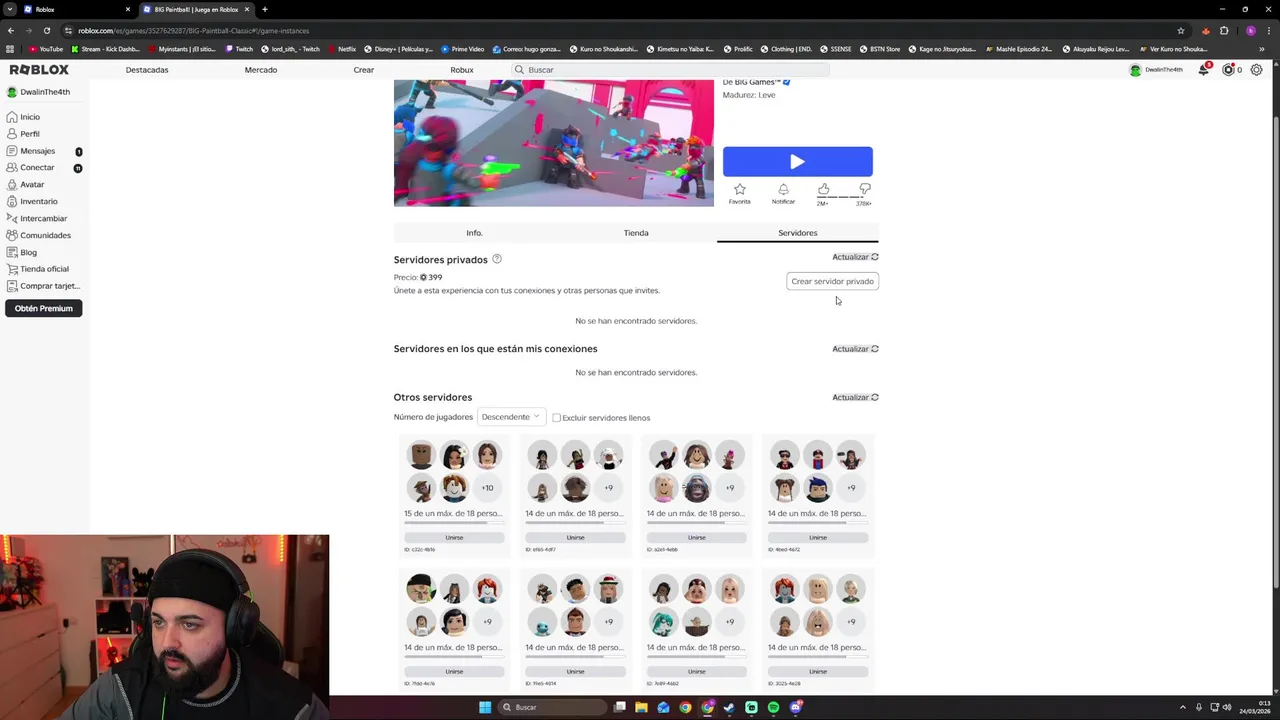The height and width of the screenshot is (720, 1280).
Task: Open Perfil in the sidebar
Action: [24, 134]
